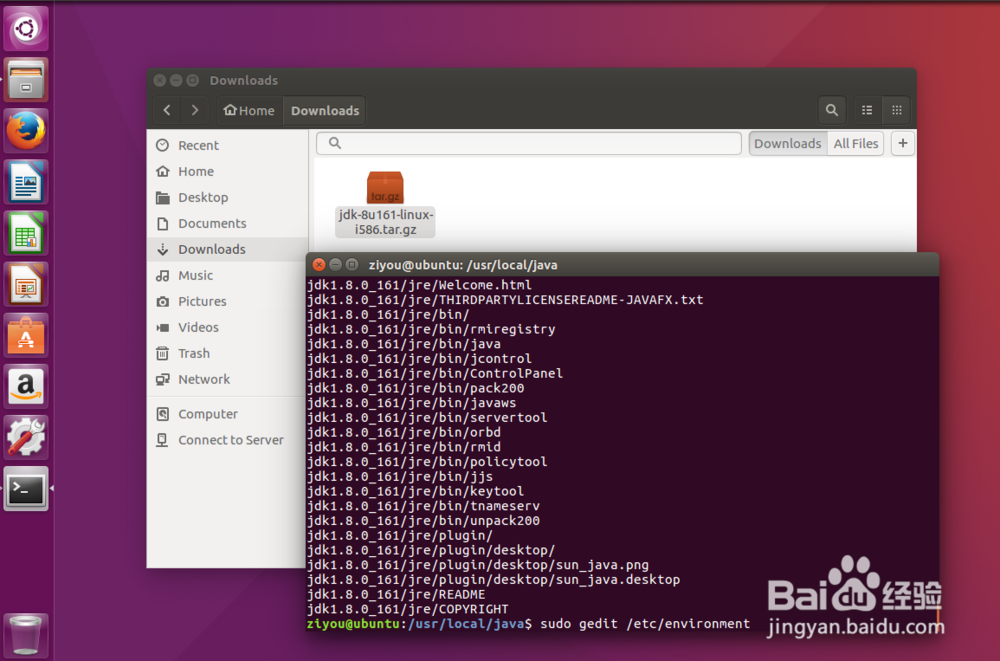Add a search criterion with plus button

(902, 144)
